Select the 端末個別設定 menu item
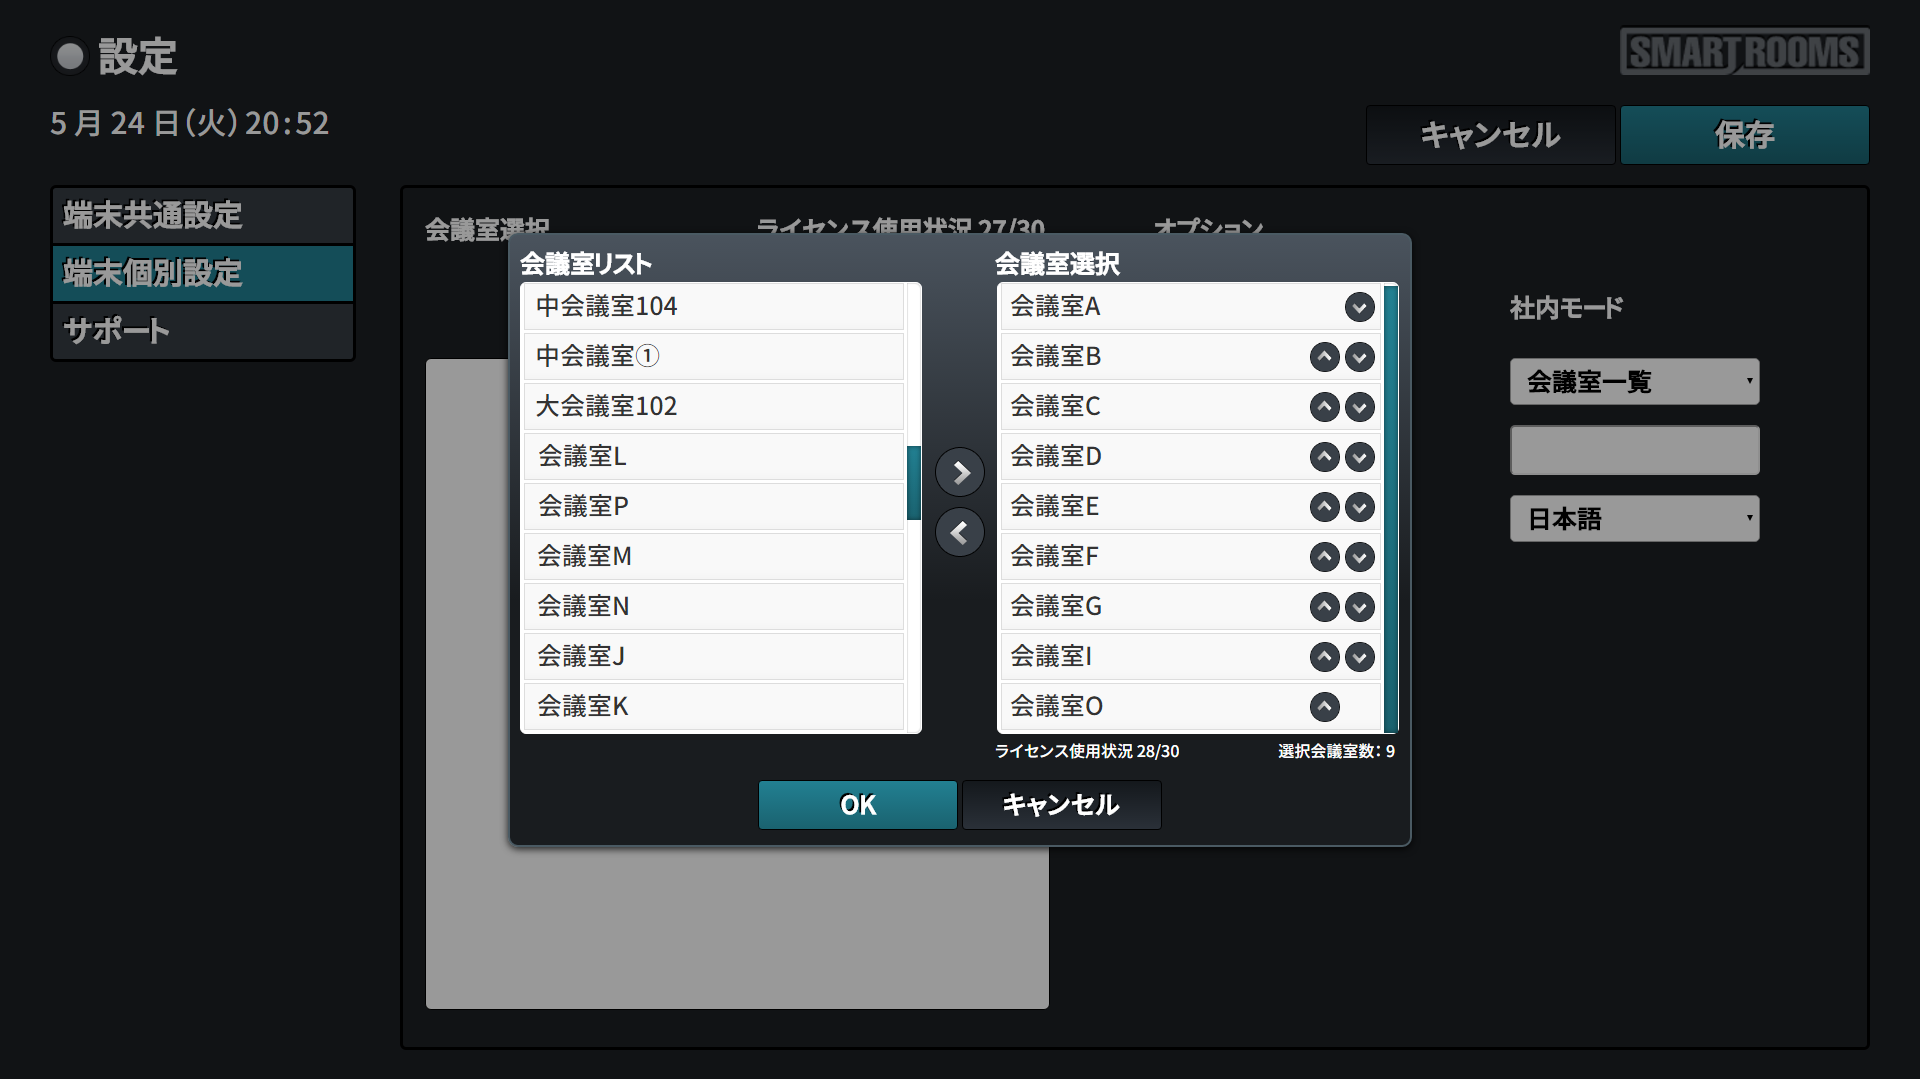 pyautogui.click(x=203, y=273)
